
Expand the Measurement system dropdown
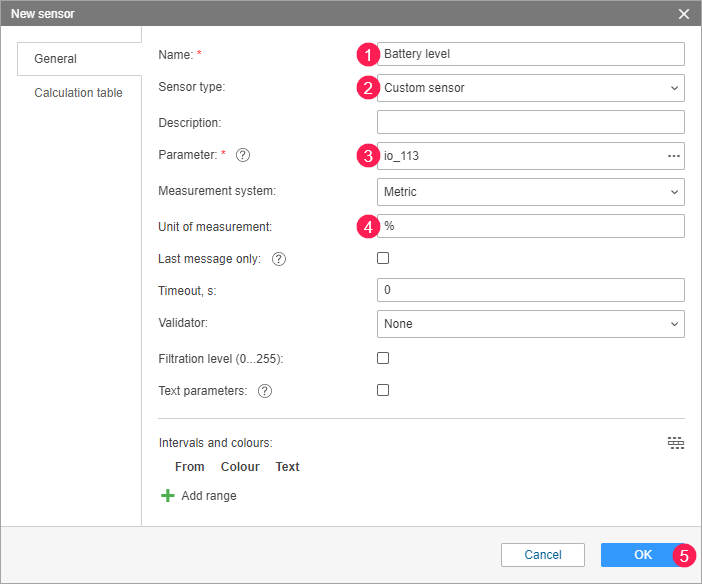(x=530, y=191)
